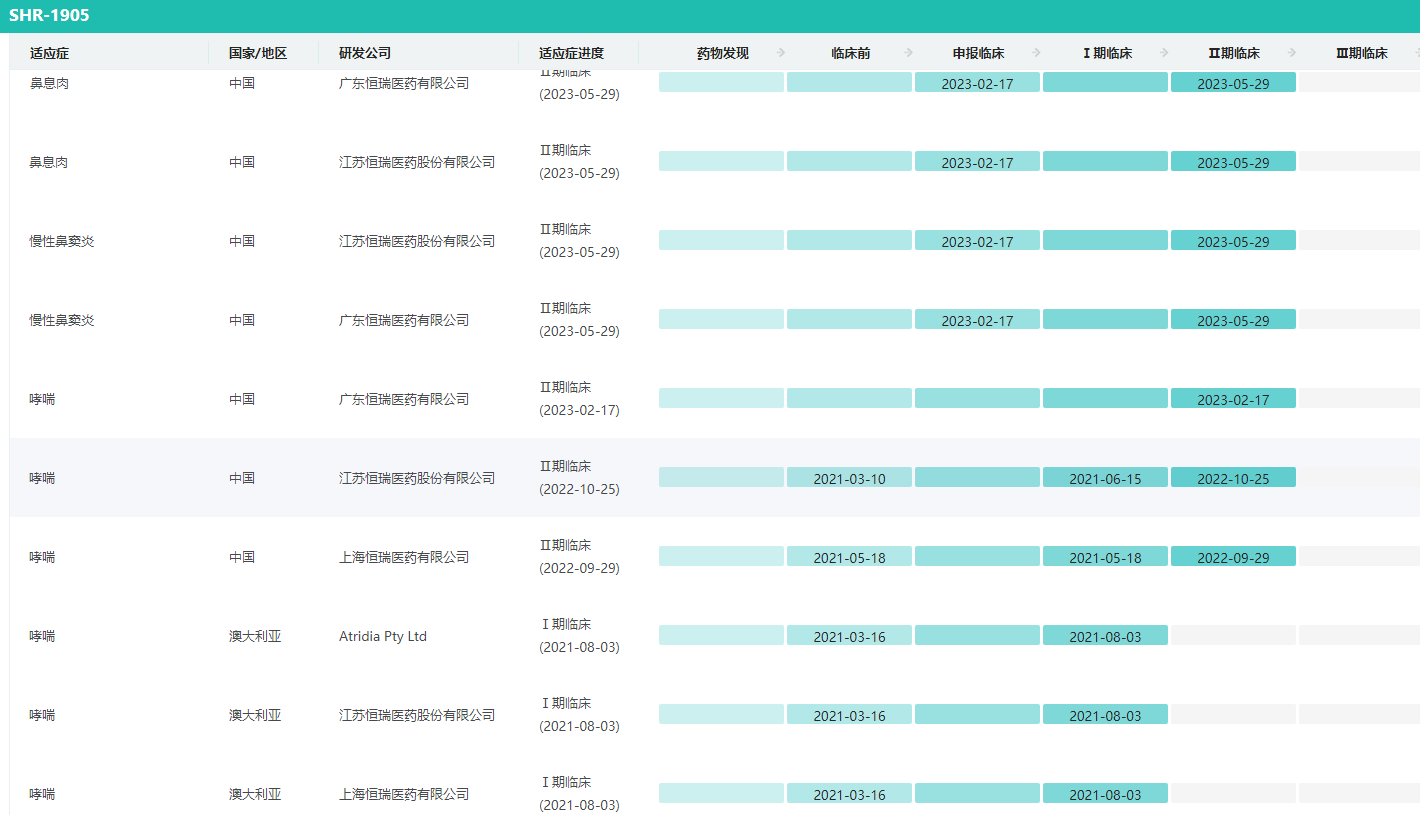Screen dimensions: 1420x815
Task: Click the arrow icon after 药物发现 header
Action: point(781,53)
